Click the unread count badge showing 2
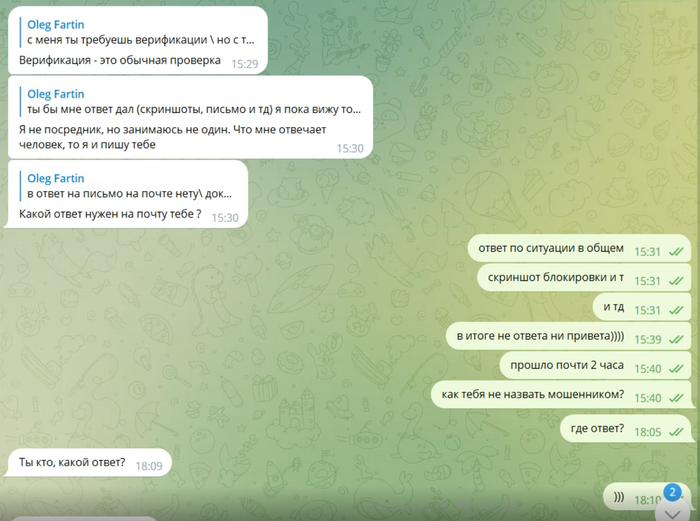 coord(672,492)
